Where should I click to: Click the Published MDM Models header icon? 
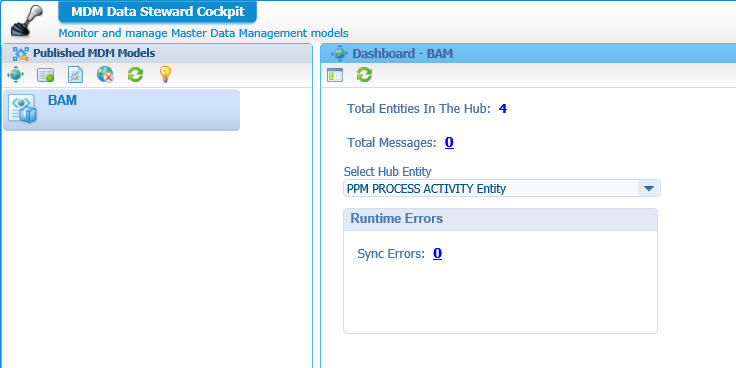point(20,54)
